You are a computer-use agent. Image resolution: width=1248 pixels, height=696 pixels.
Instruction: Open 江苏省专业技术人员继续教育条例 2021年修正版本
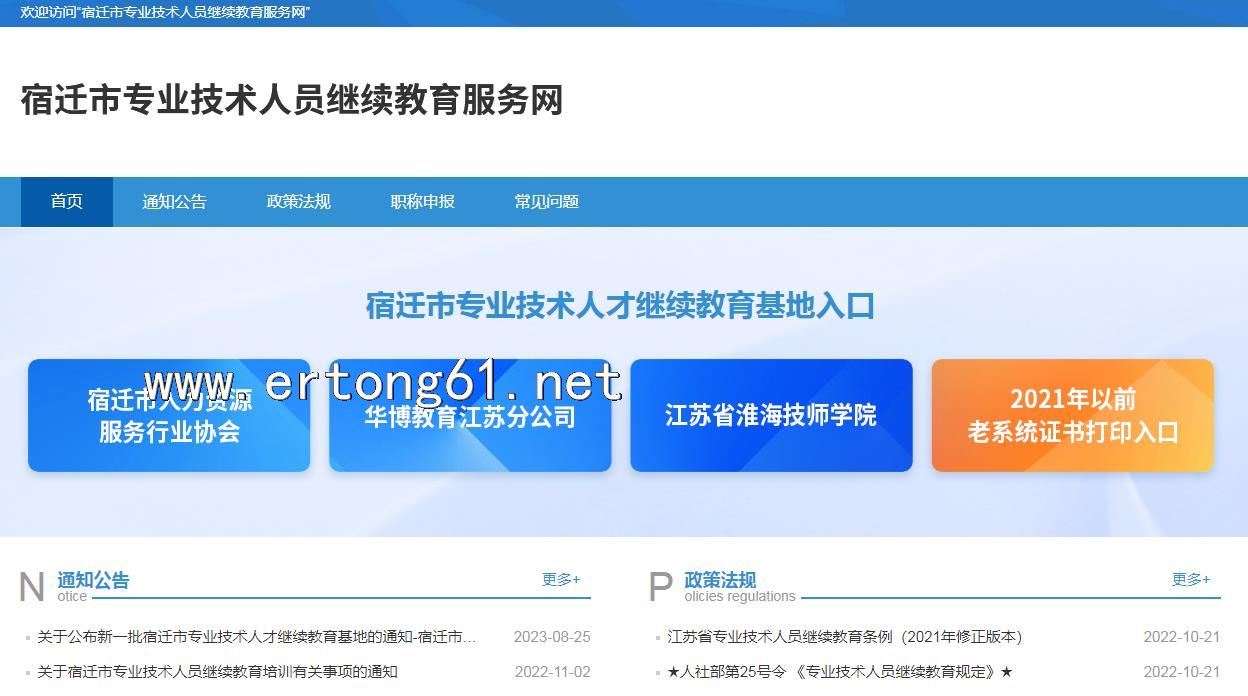click(844, 637)
